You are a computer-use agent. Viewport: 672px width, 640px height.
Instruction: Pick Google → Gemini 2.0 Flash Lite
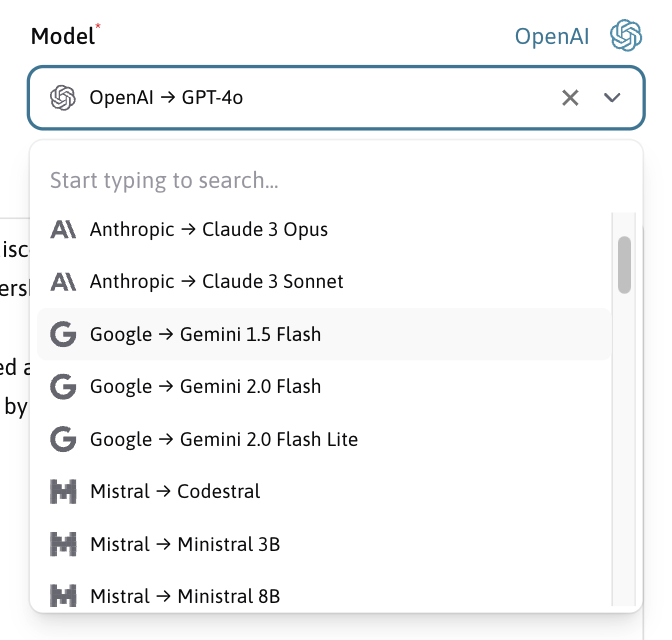point(324,439)
